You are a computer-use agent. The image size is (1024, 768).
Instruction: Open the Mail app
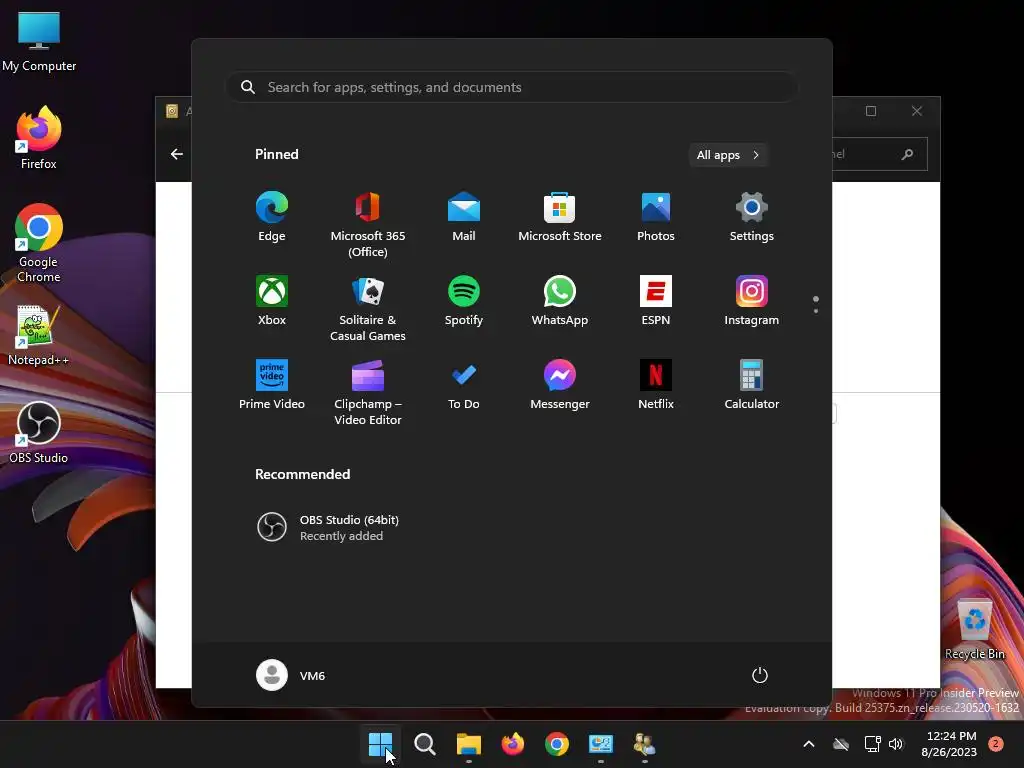tap(464, 217)
